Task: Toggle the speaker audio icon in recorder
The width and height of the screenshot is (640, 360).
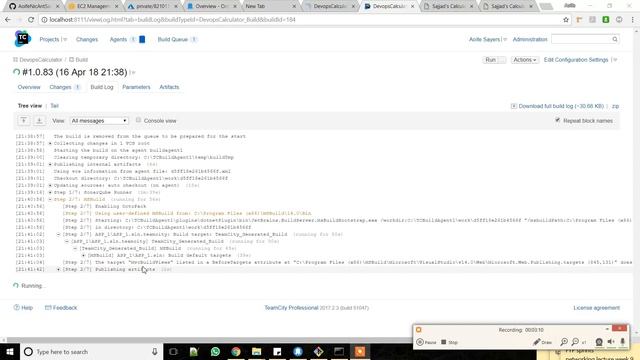Action: pos(611,342)
